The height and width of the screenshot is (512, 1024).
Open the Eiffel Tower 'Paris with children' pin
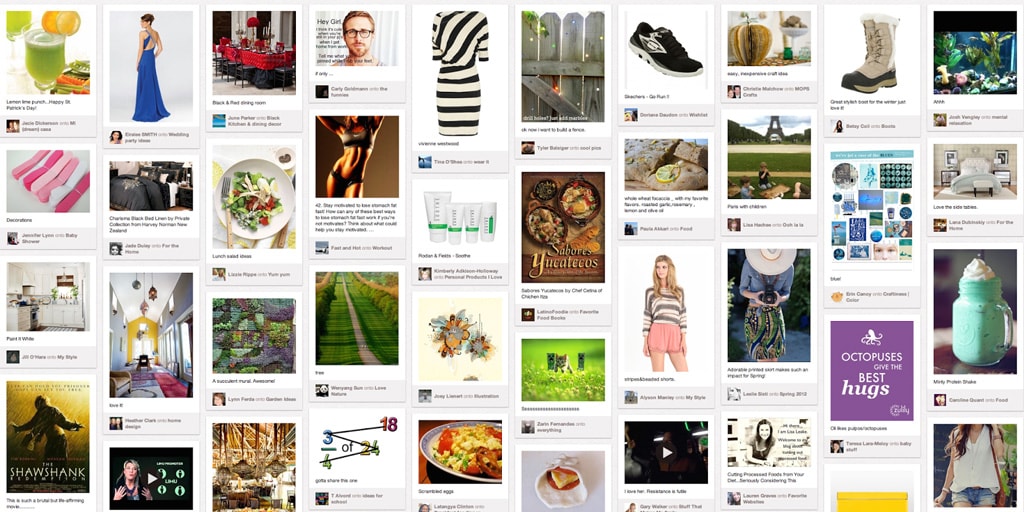(x=769, y=157)
